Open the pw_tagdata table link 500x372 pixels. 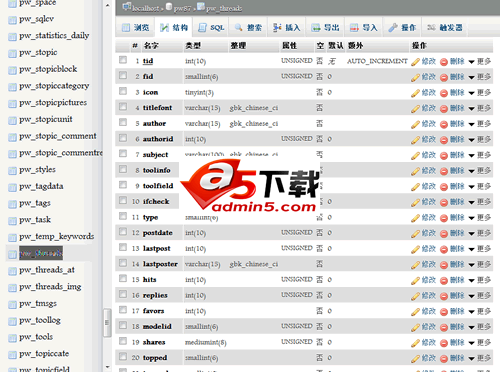(41, 186)
